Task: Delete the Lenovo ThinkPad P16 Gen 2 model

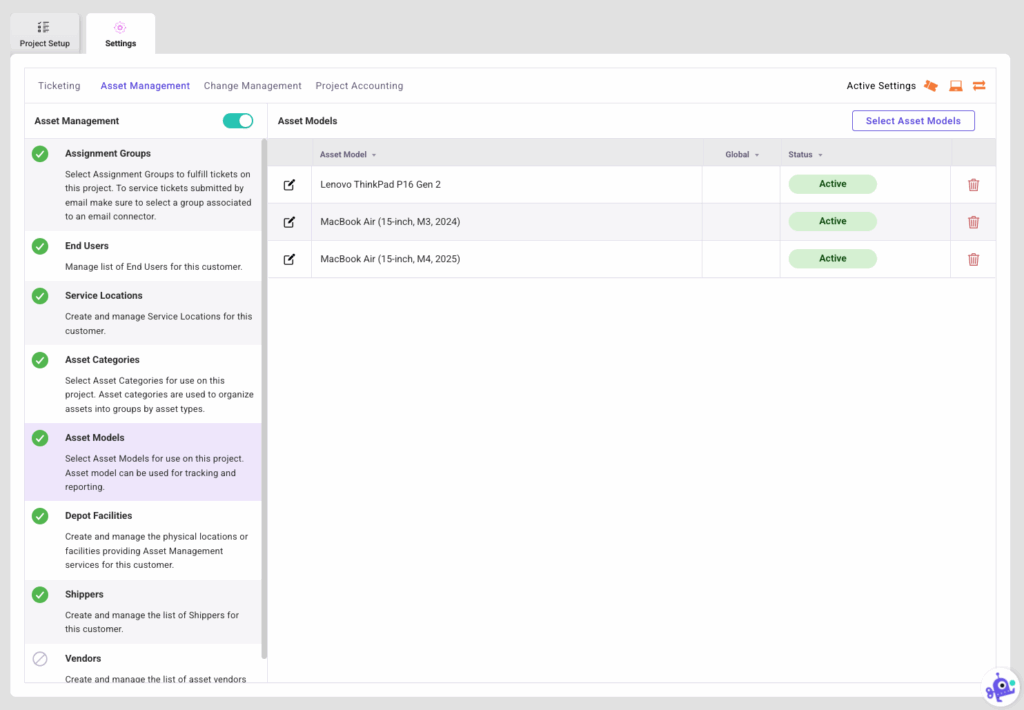Action: coord(973,184)
